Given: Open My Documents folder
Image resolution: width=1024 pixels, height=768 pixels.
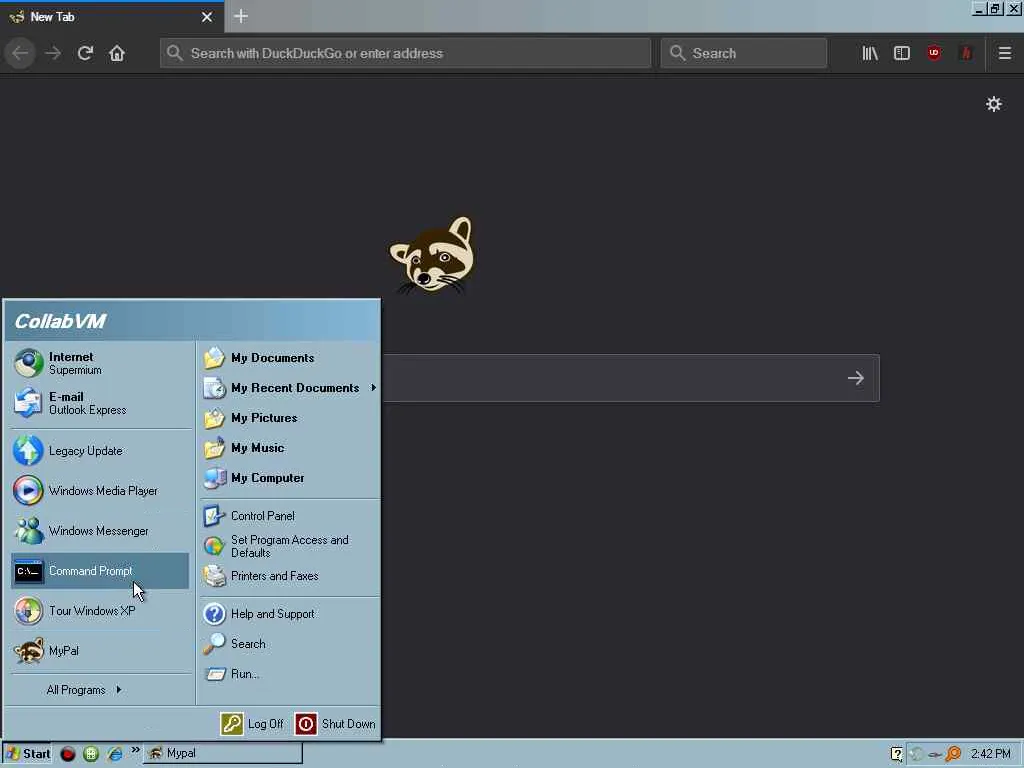Looking at the screenshot, I should tap(290, 358).
